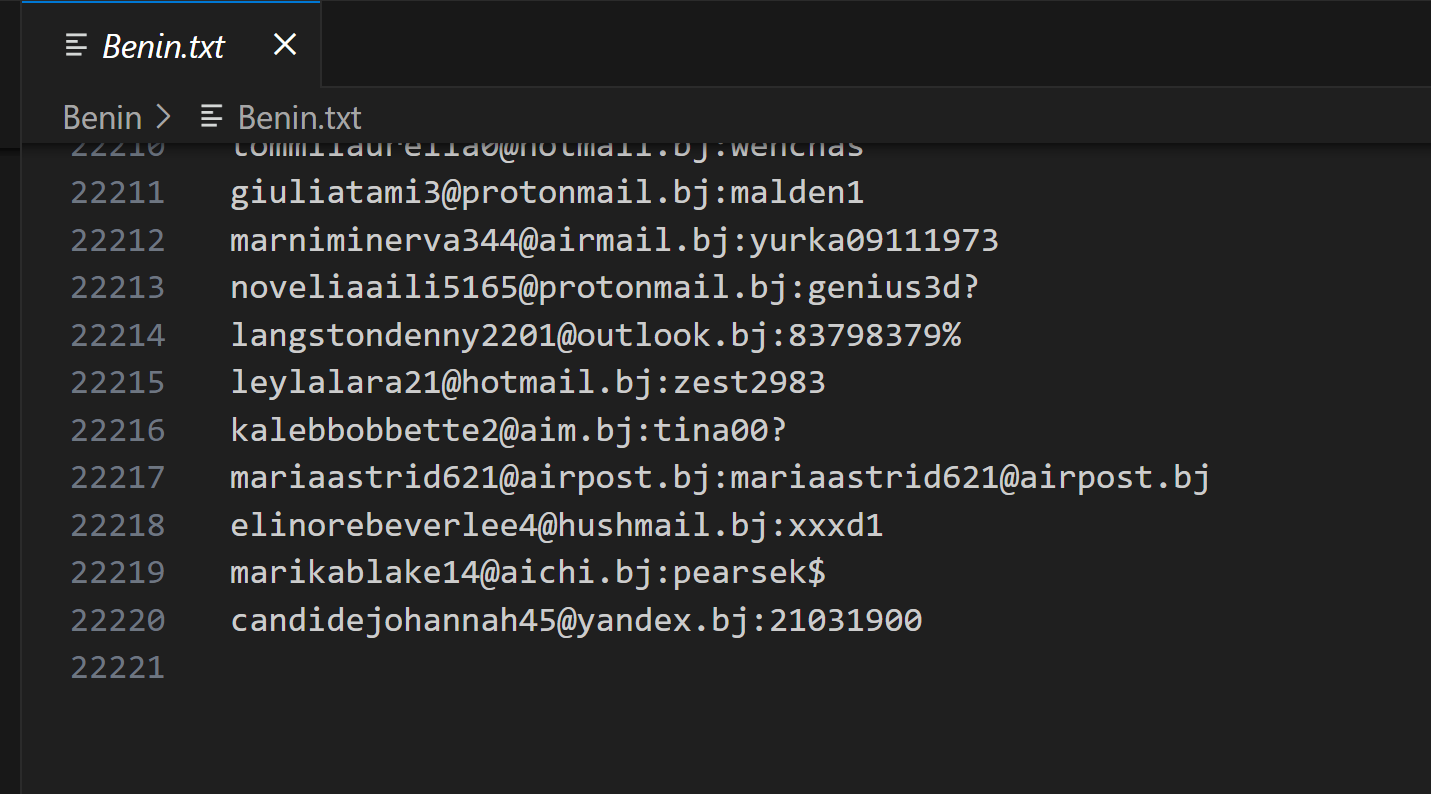Open the Benin.txt breadcrumb item
This screenshot has height=794, width=1431.
pyautogui.click(x=299, y=117)
